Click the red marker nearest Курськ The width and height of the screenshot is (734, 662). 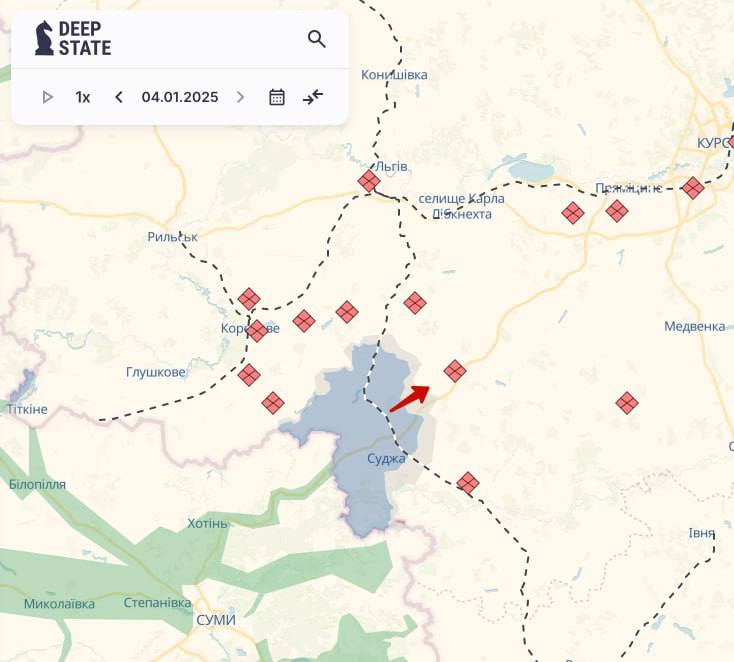693,187
